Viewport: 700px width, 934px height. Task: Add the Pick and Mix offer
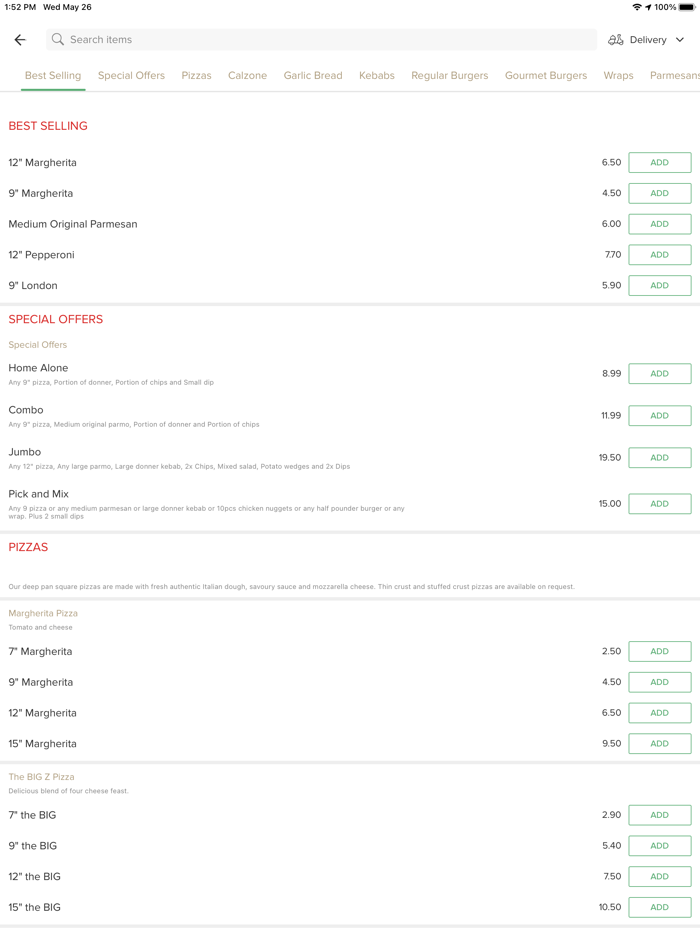tap(659, 504)
